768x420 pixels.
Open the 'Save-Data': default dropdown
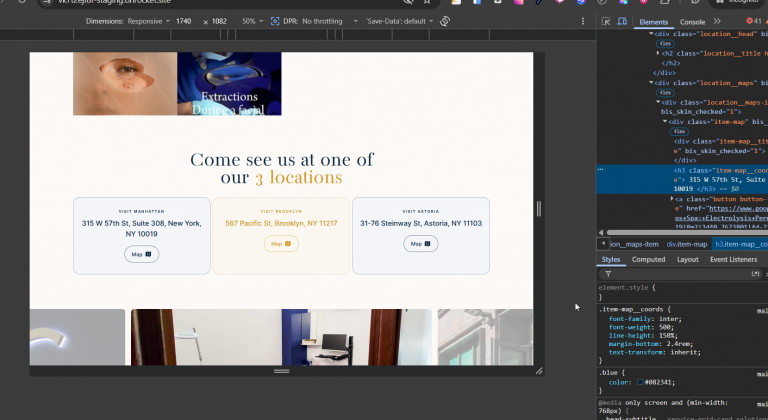click(400, 21)
